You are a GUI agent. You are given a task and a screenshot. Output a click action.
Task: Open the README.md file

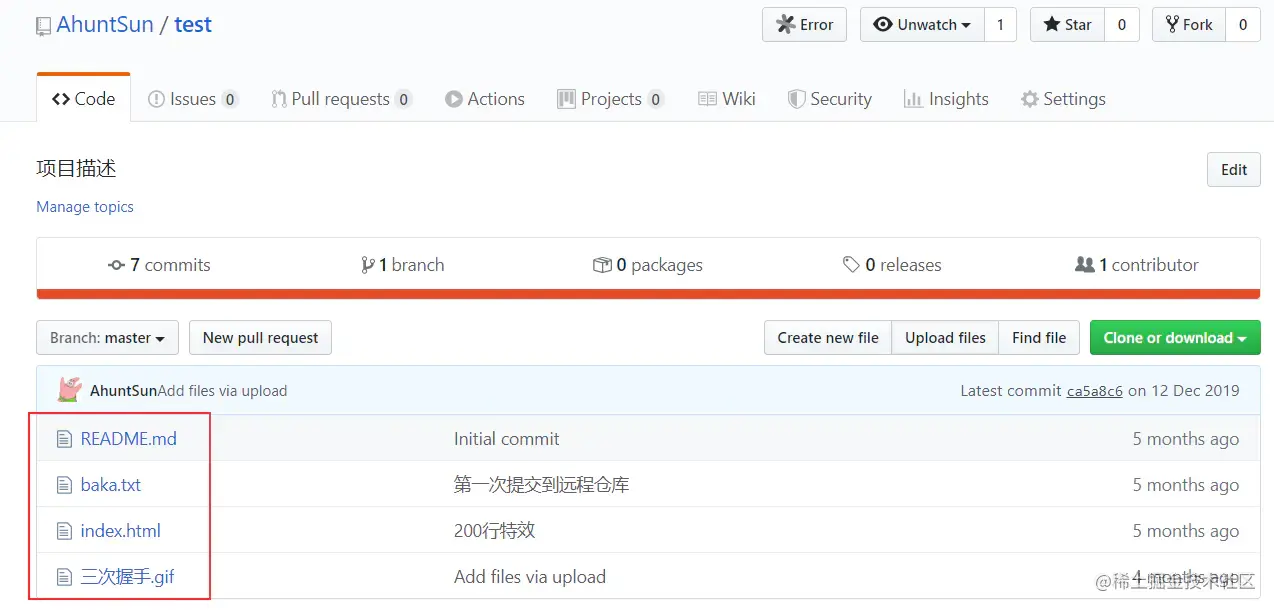click(x=129, y=439)
